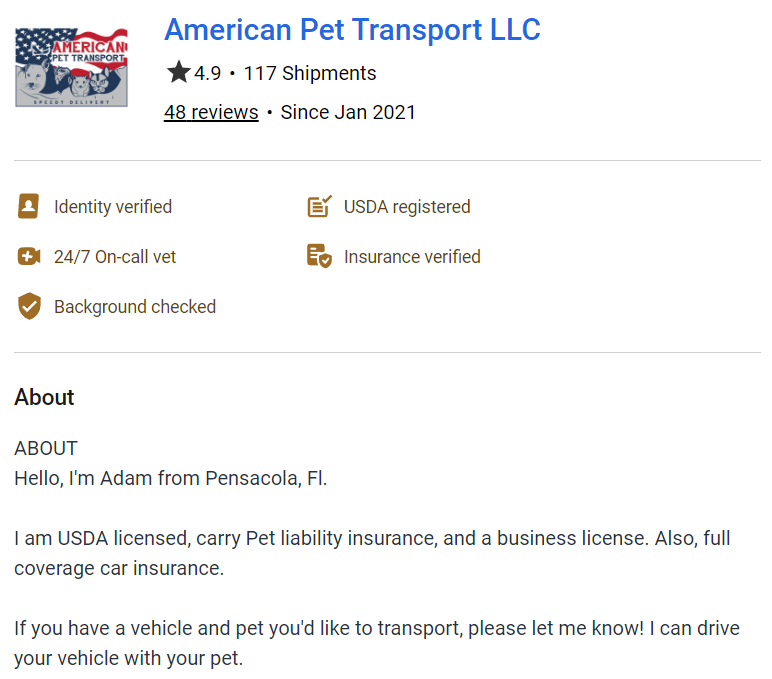This screenshot has width=772, height=679.
Task: Click the 117 Shipments text
Action: click(x=310, y=73)
